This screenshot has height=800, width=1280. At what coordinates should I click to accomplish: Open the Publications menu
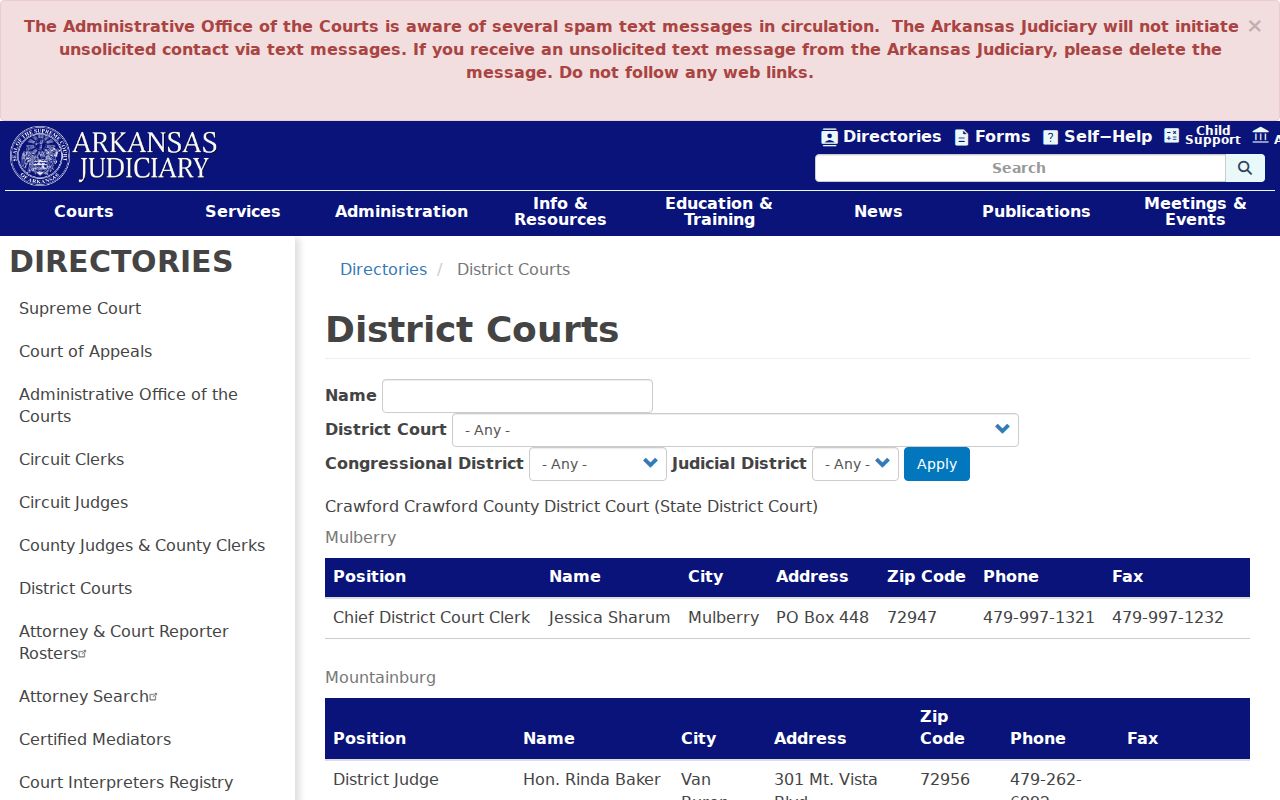tap(1036, 211)
